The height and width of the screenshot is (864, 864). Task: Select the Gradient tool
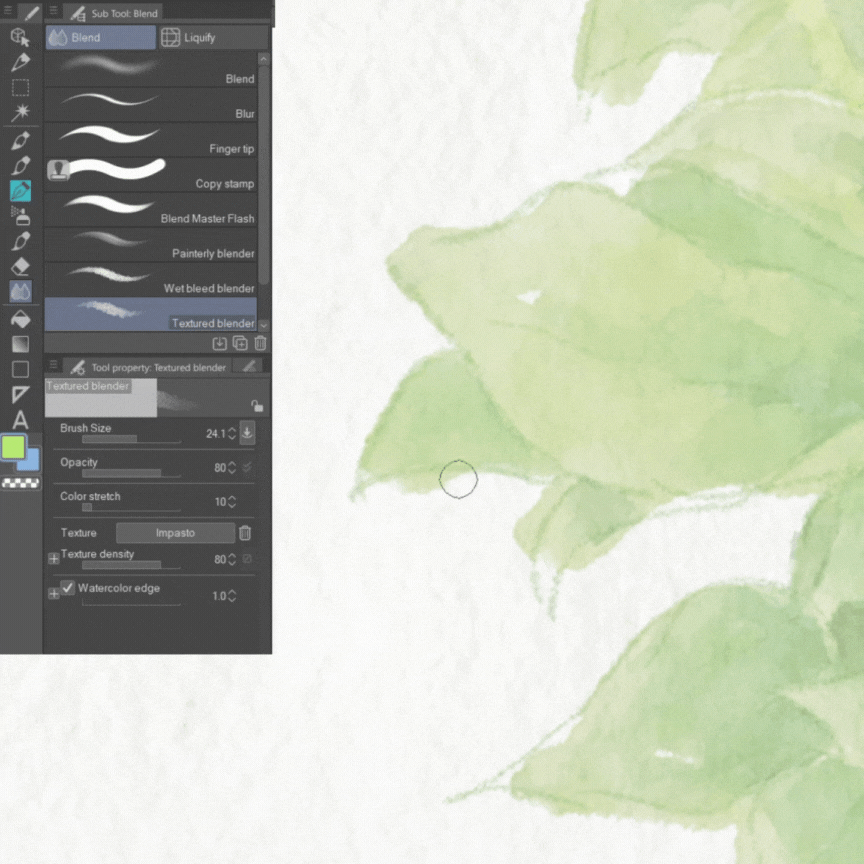pyautogui.click(x=20, y=344)
